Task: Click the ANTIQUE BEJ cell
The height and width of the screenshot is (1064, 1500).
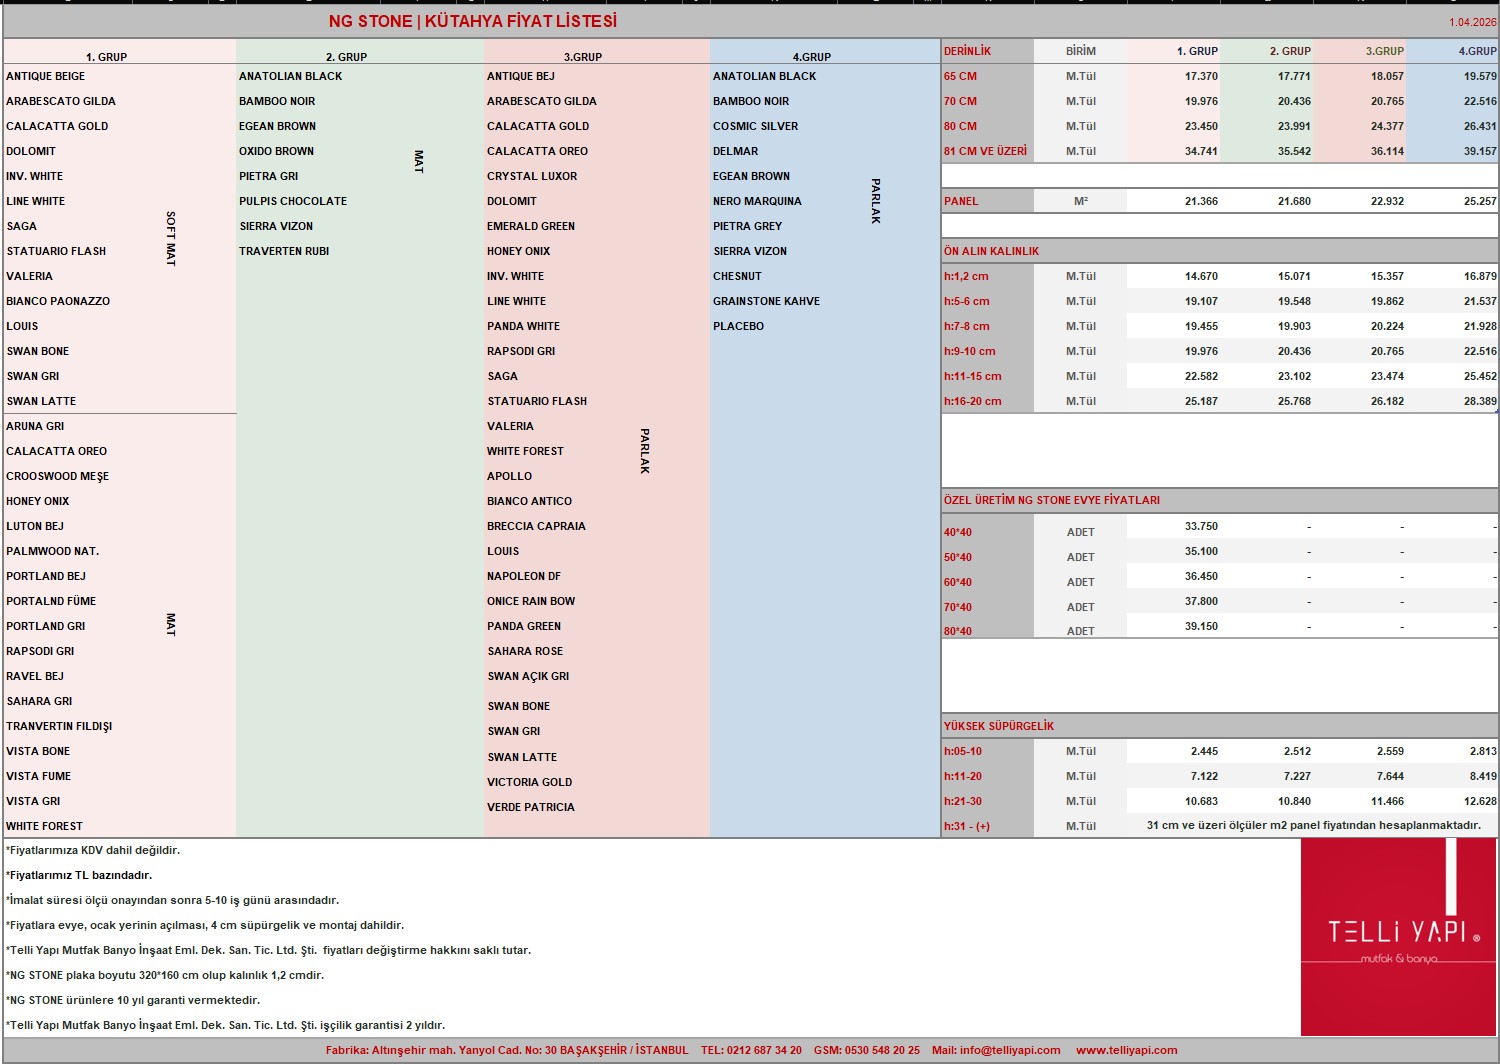Action: [x=521, y=76]
